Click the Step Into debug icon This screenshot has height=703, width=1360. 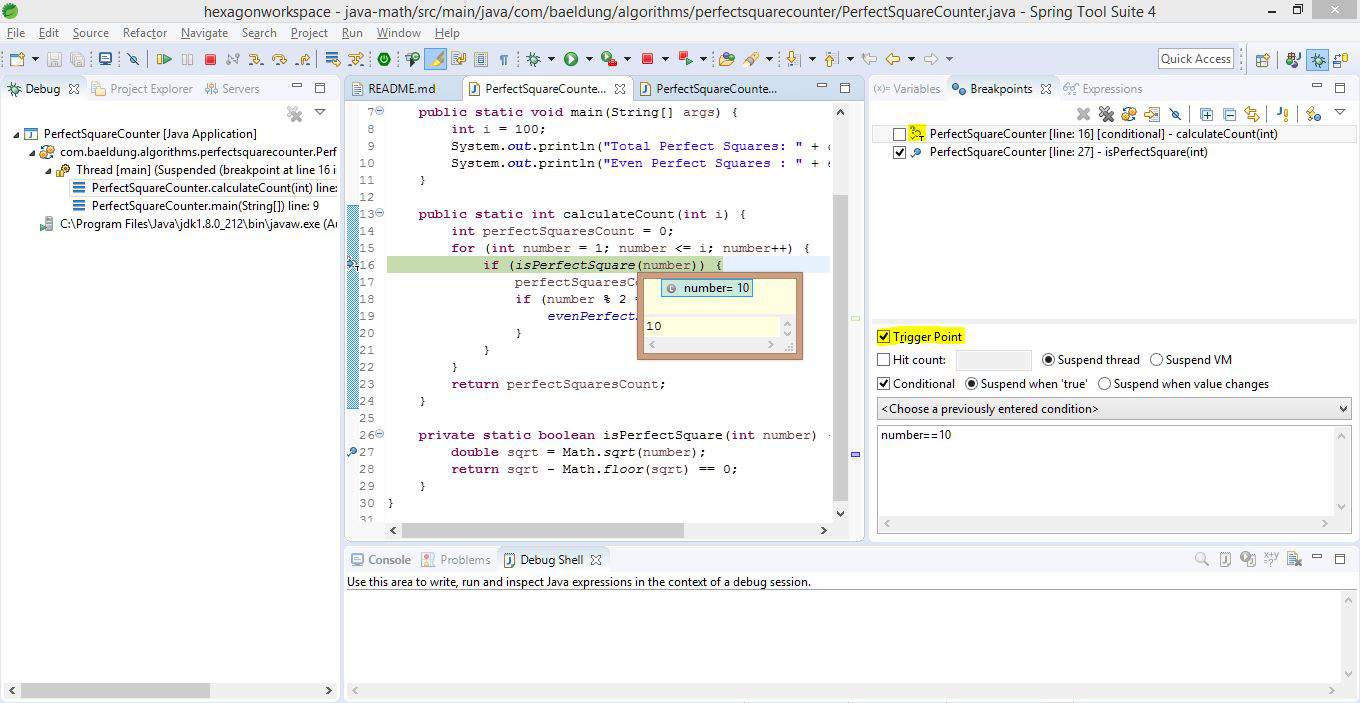[x=256, y=58]
